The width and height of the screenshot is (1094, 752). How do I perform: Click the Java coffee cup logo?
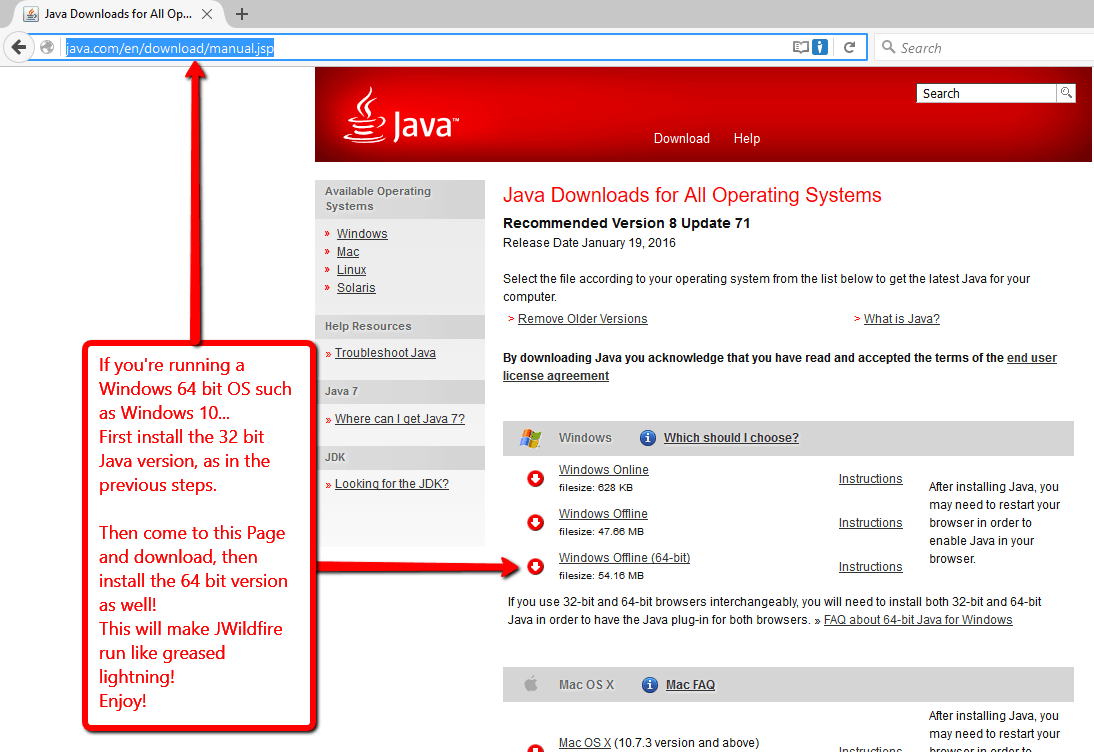(364, 116)
